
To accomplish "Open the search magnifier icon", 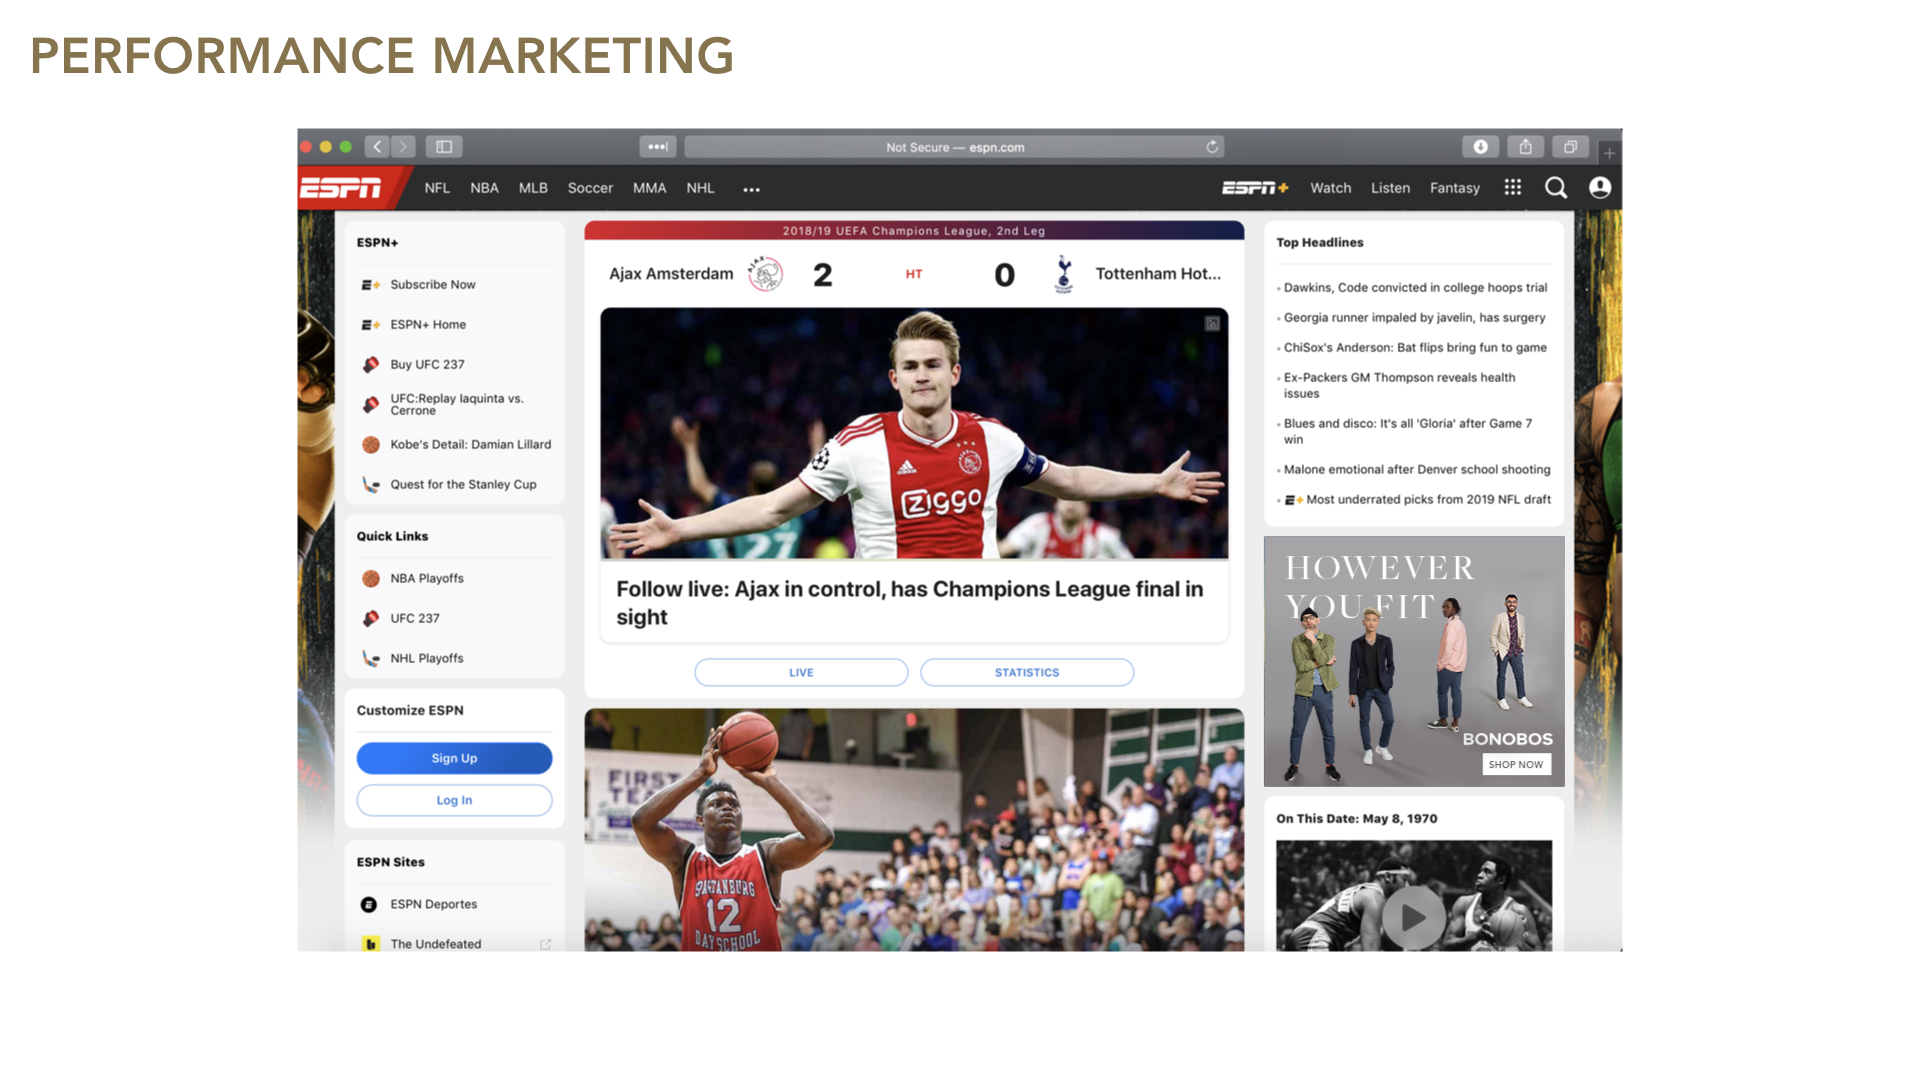I will click(x=1556, y=188).
